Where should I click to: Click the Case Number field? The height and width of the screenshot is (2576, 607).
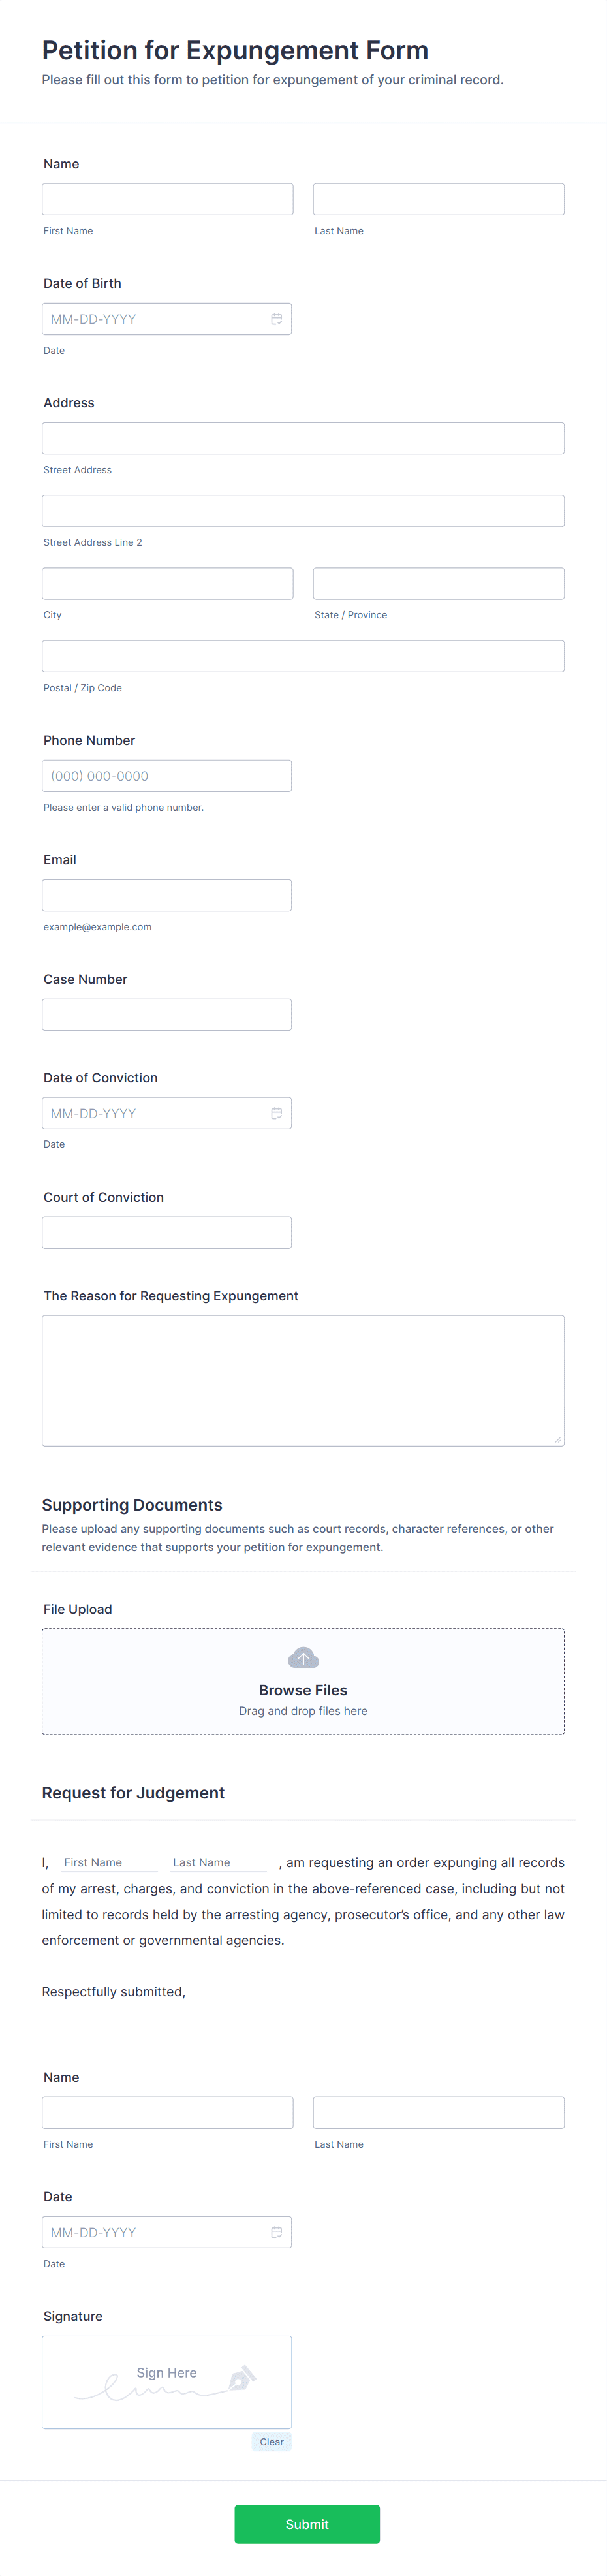pos(166,1014)
